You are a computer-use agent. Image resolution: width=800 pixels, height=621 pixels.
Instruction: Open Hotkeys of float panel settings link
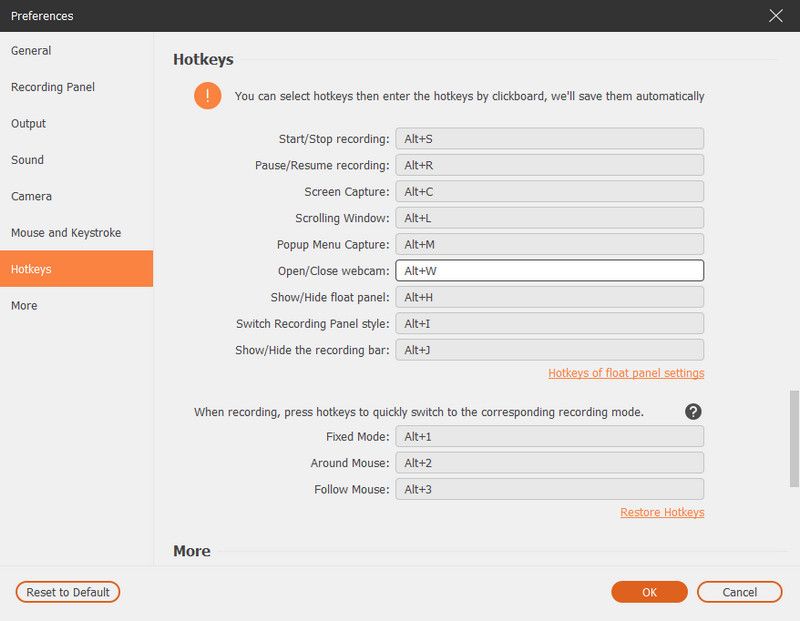pos(626,373)
